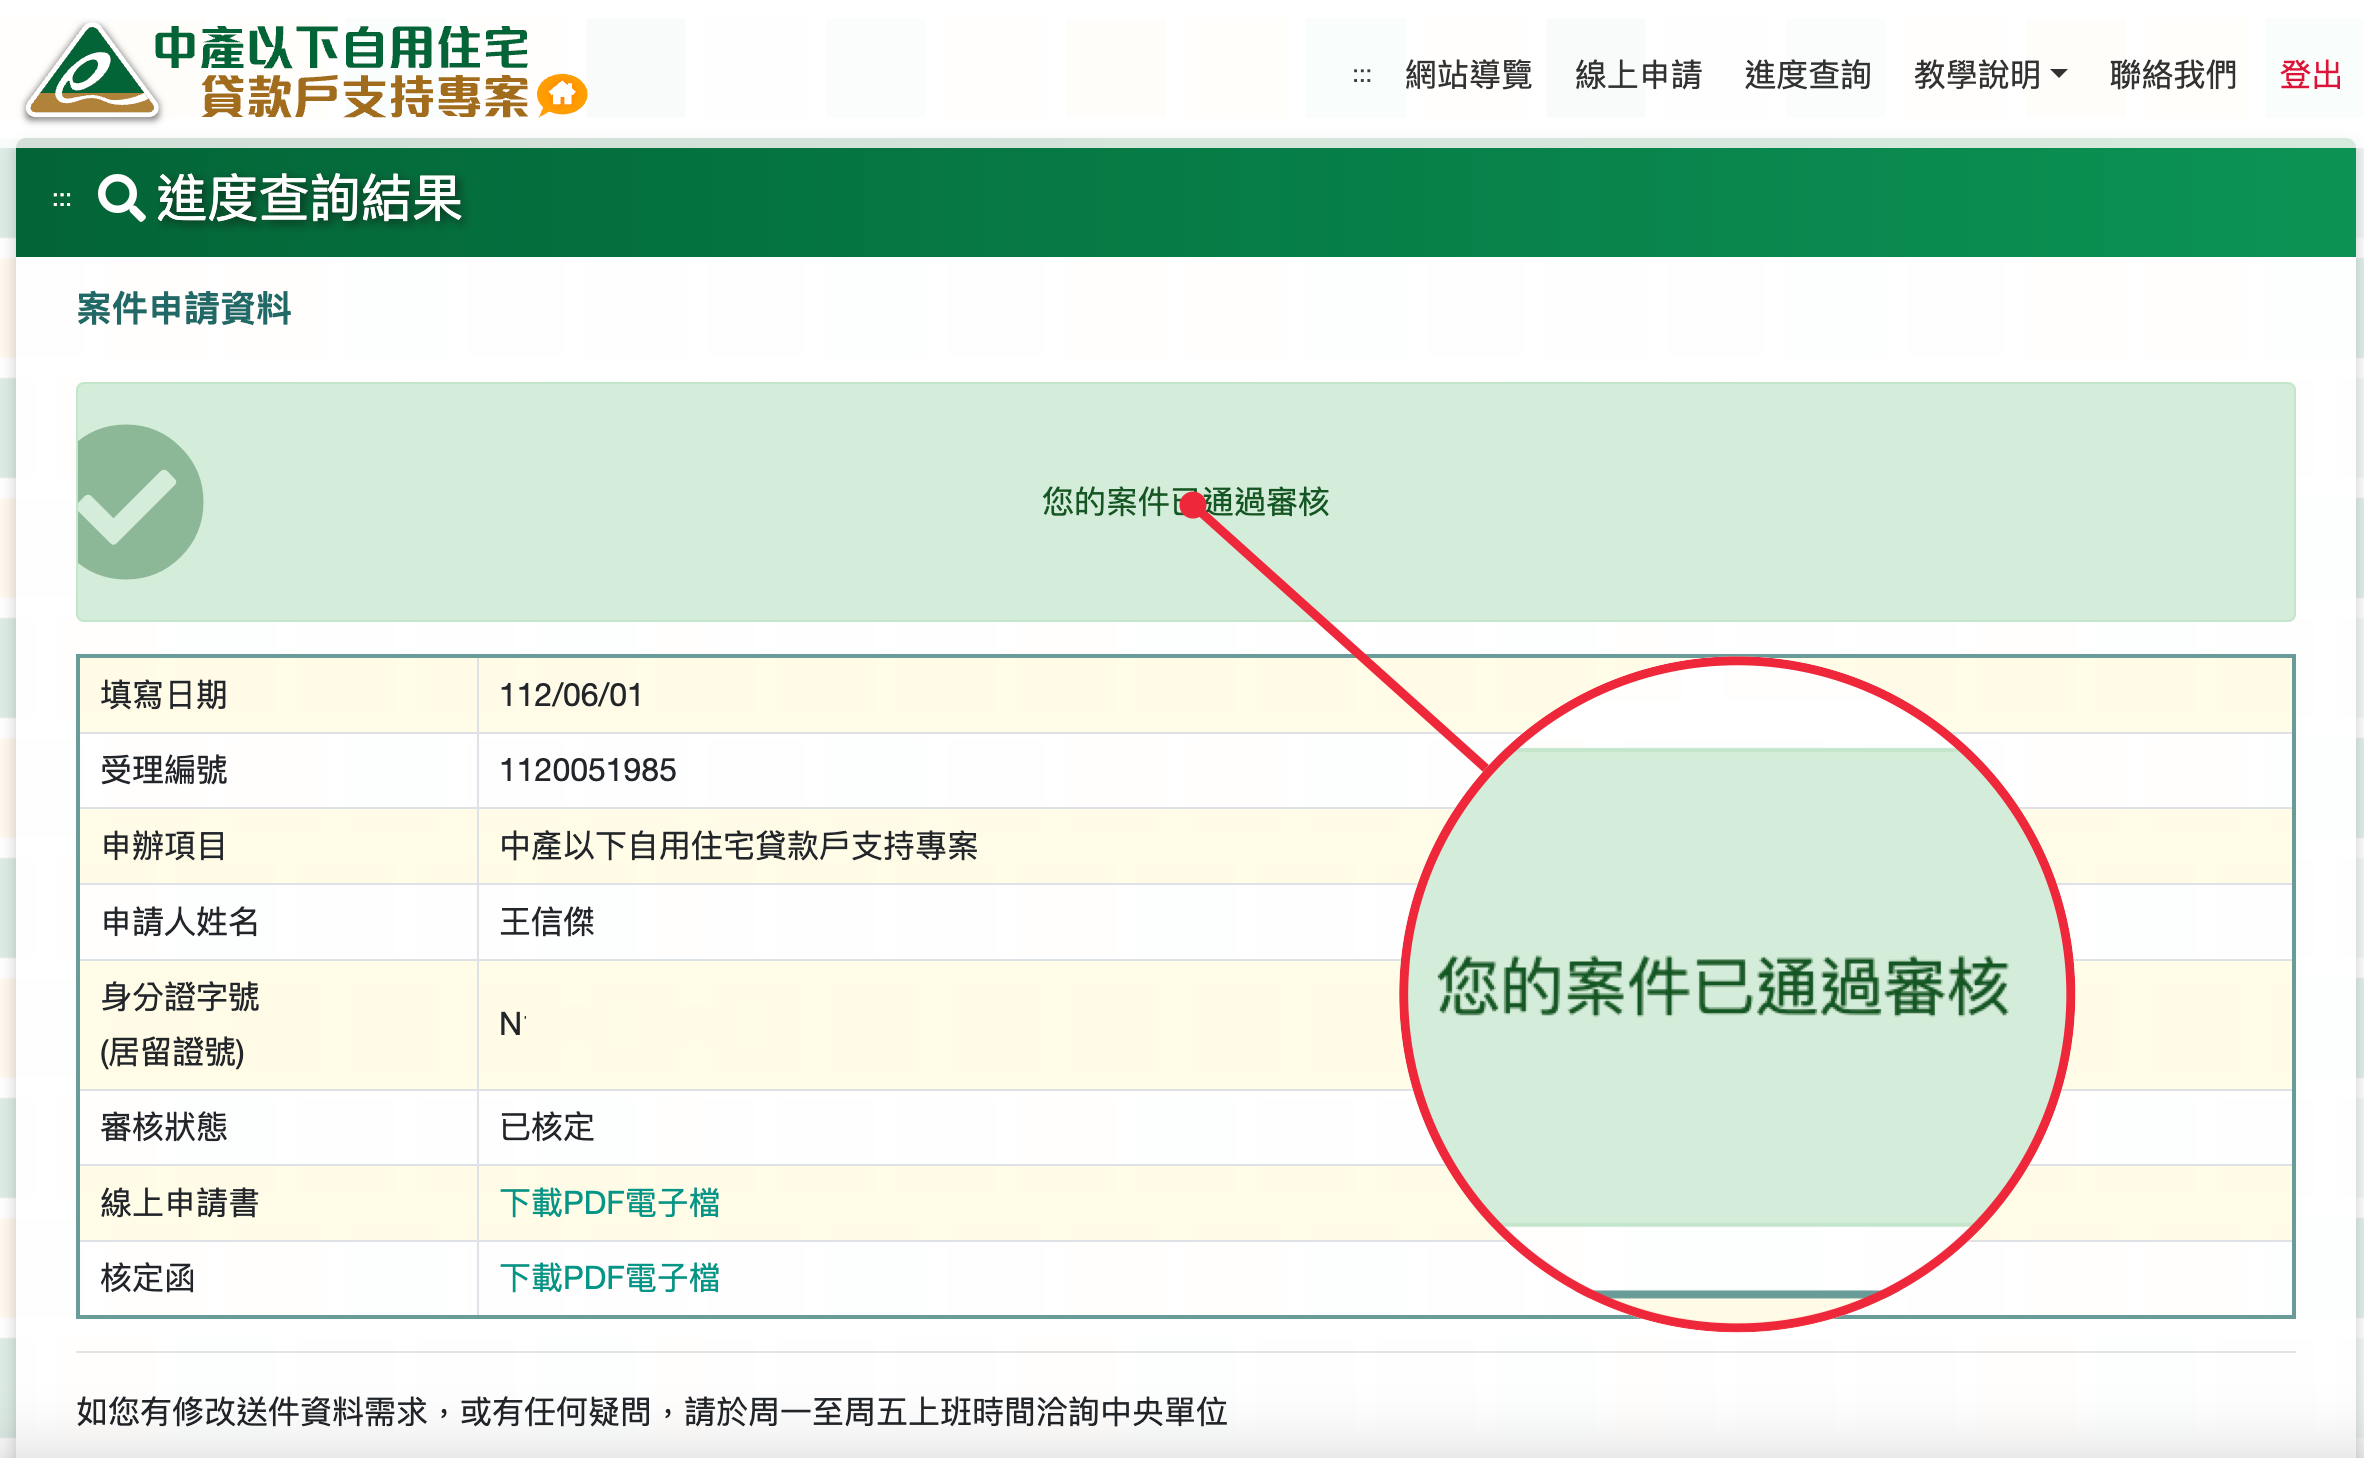Click the footer note about 周一至周五 contact

(652, 1411)
